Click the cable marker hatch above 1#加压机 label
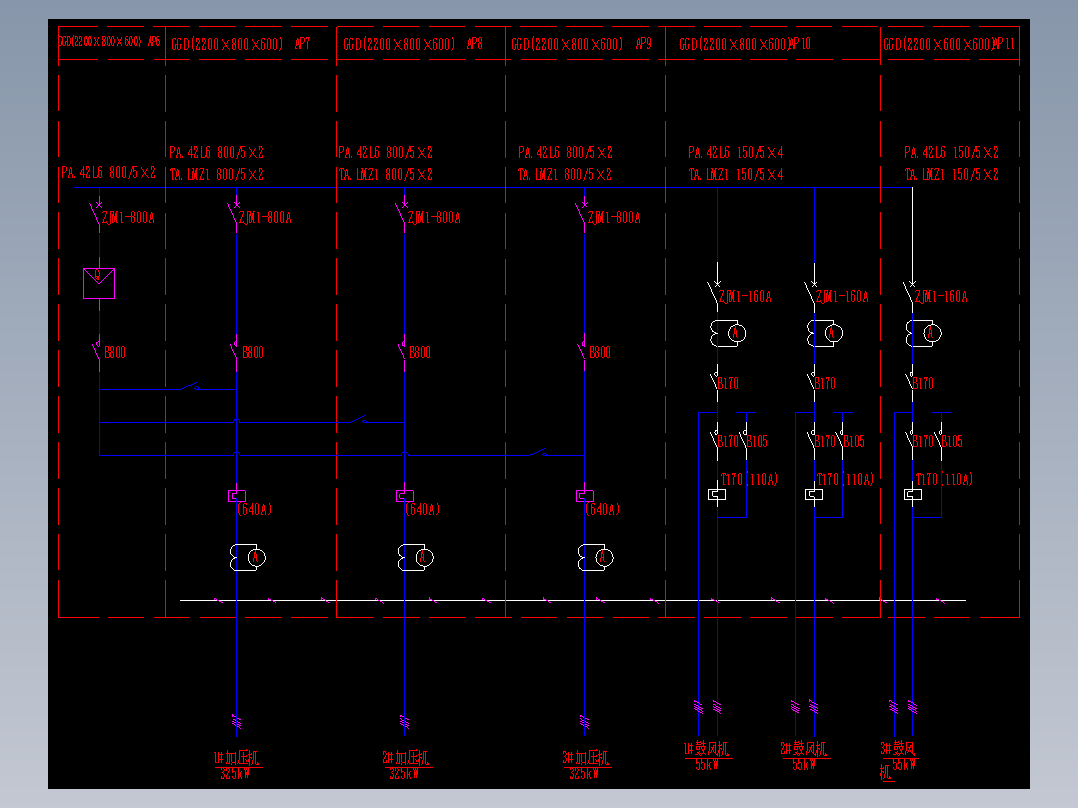Viewport: 1078px width, 808px height. (236, 721)
